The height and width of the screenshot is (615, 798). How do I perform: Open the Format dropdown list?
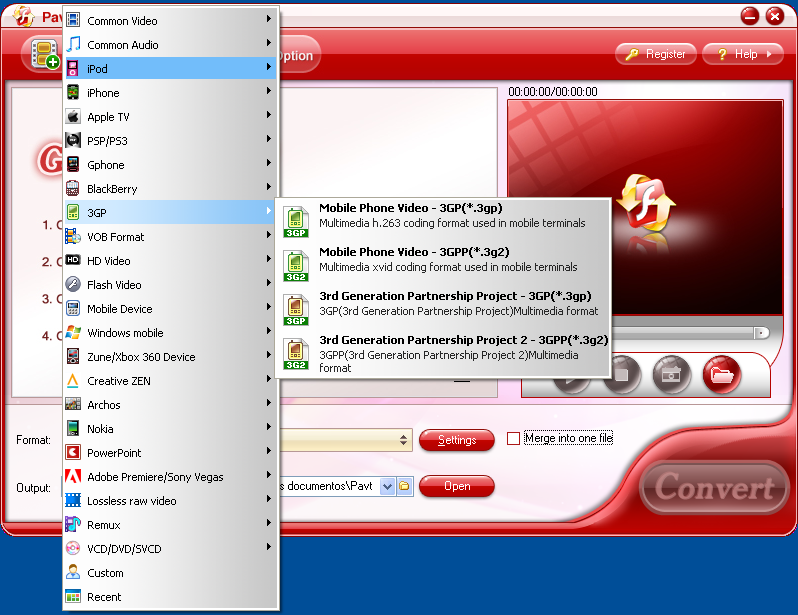coord(403,440)
